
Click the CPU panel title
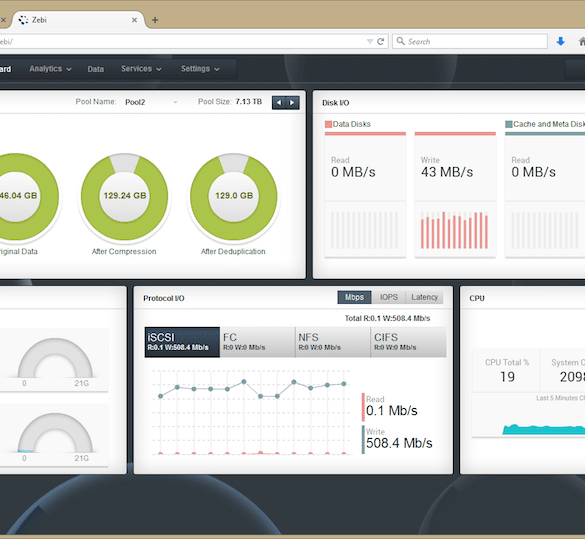477,298
